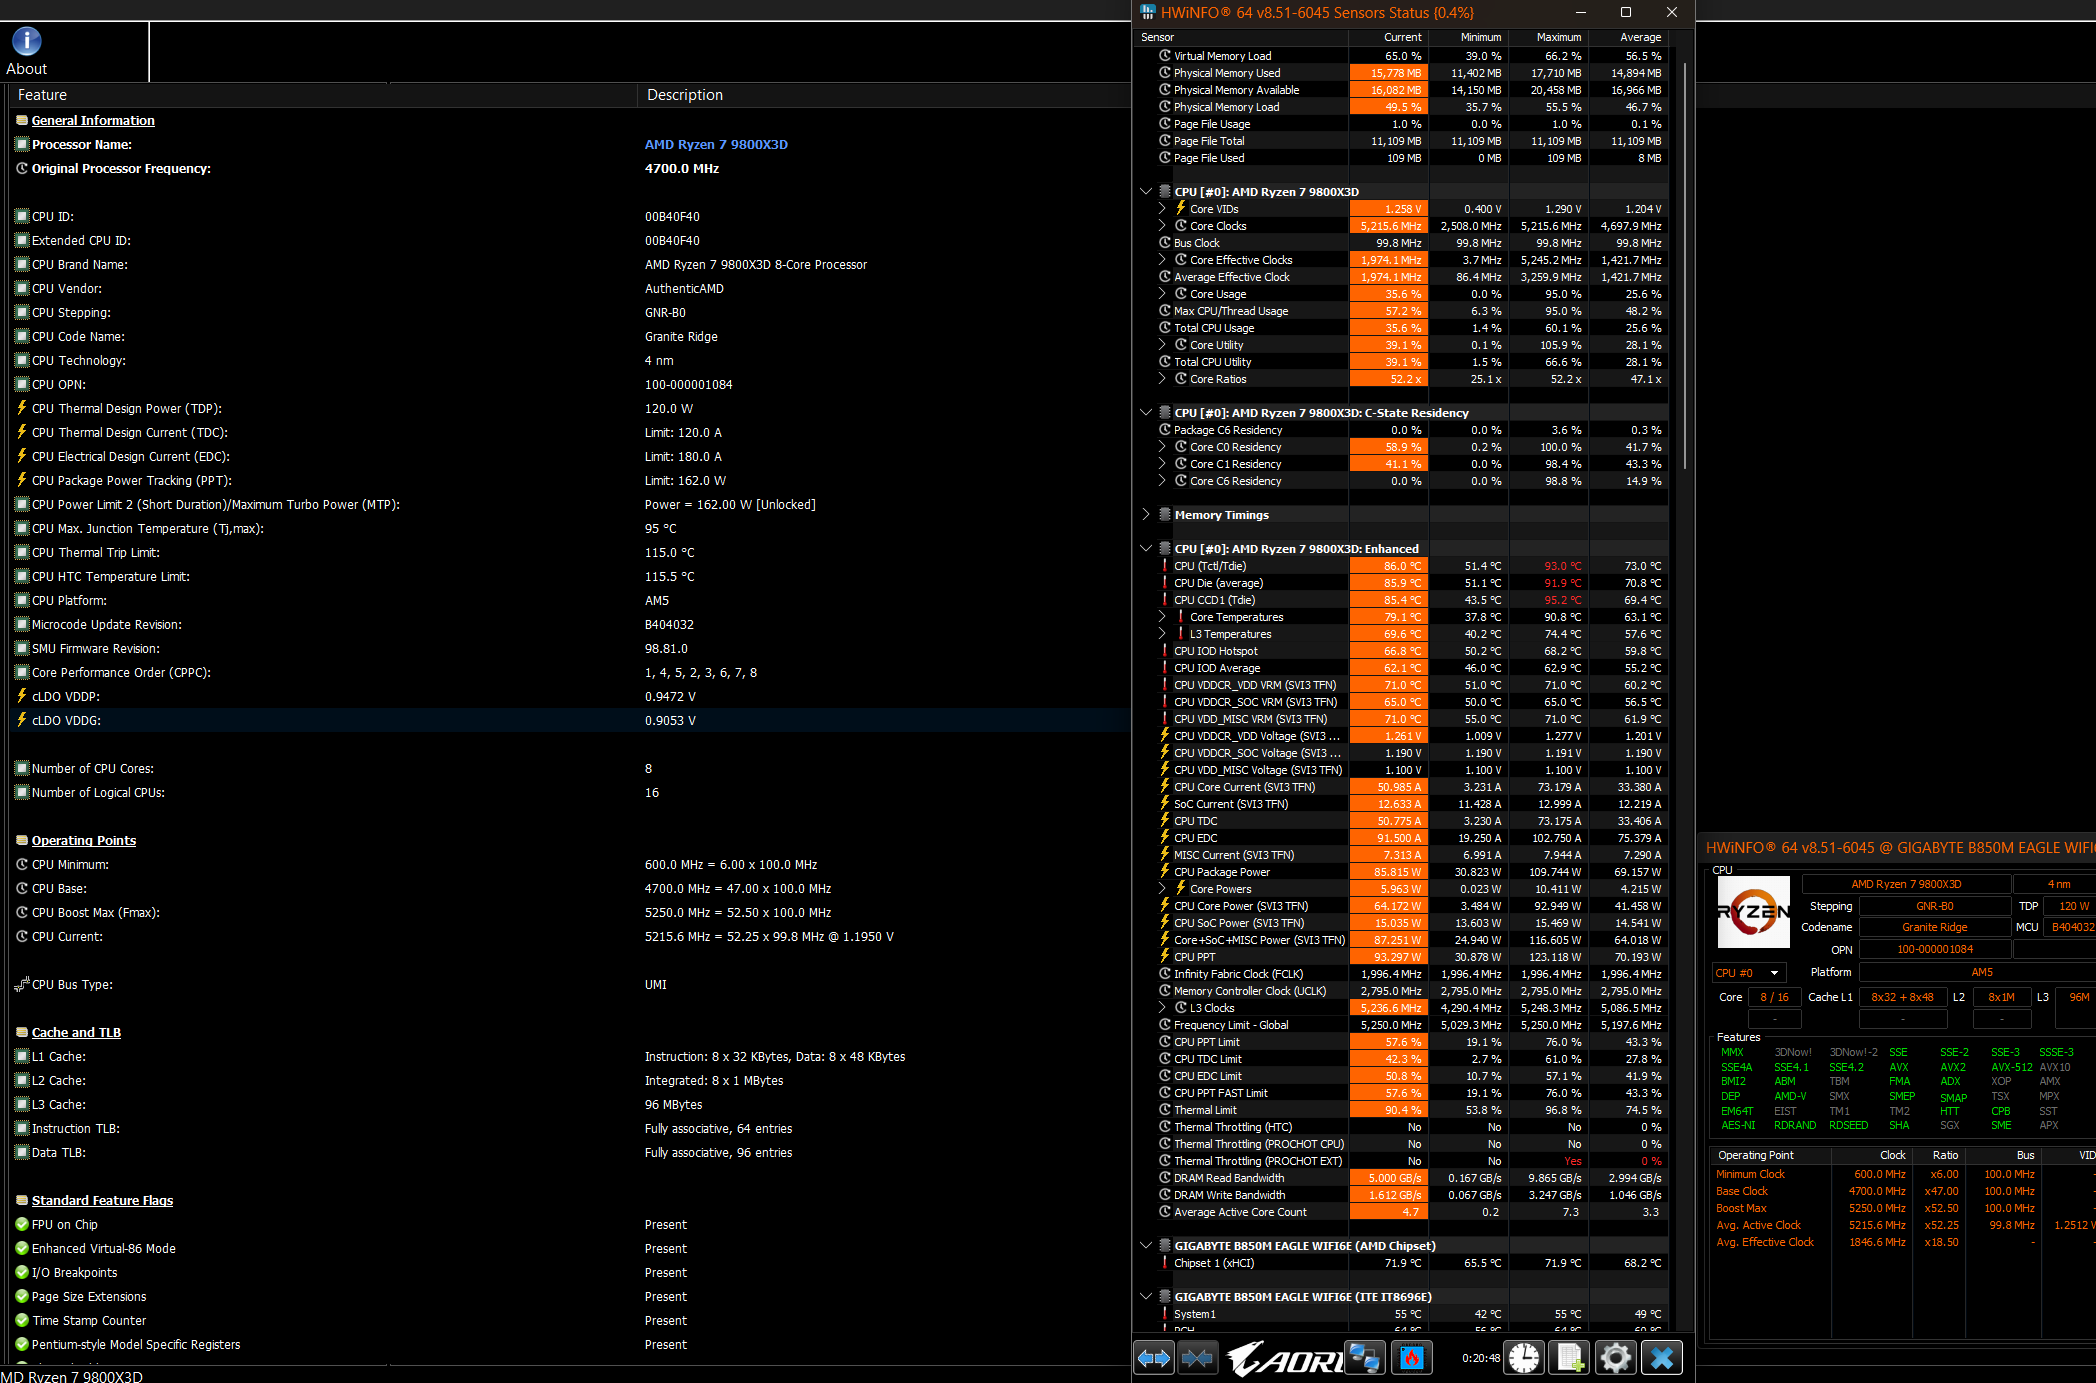Click the Maximum column header
The width and height of the screenshot is (2096, 1383).
pos(1549,37)
